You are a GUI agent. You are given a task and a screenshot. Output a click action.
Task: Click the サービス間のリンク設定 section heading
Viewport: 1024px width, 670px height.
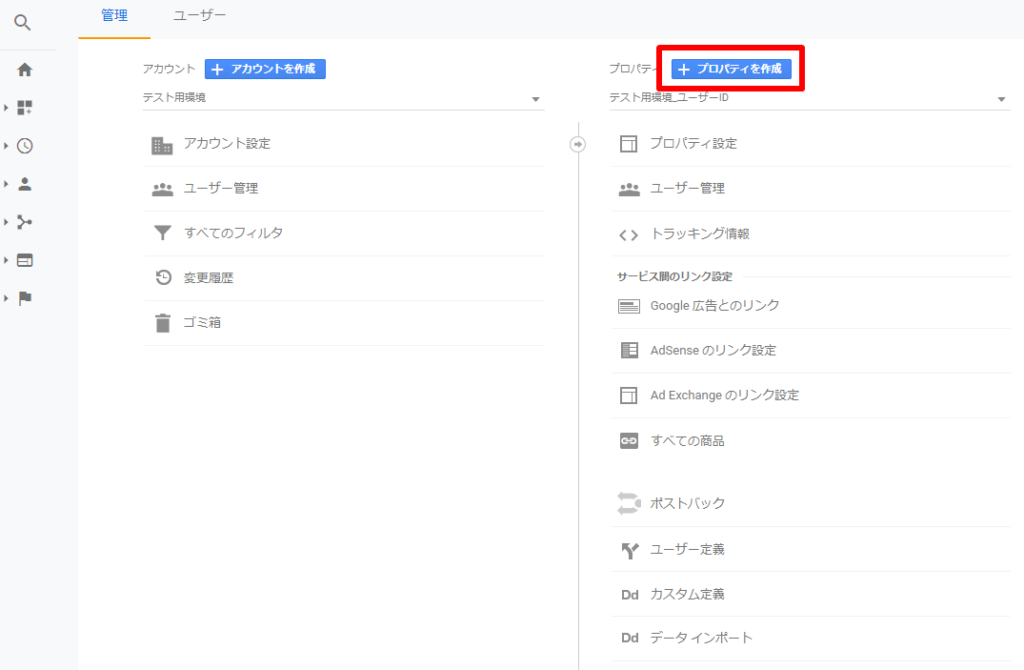click(675, 276)
